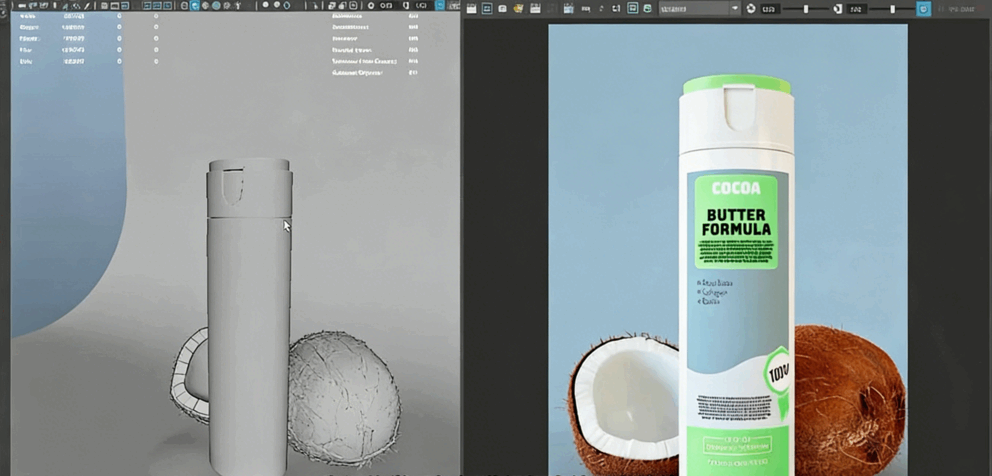The image size is (992, 476).
Task: Toggle the blue icon at the viewport toolbar's right end
Action: 440,6
